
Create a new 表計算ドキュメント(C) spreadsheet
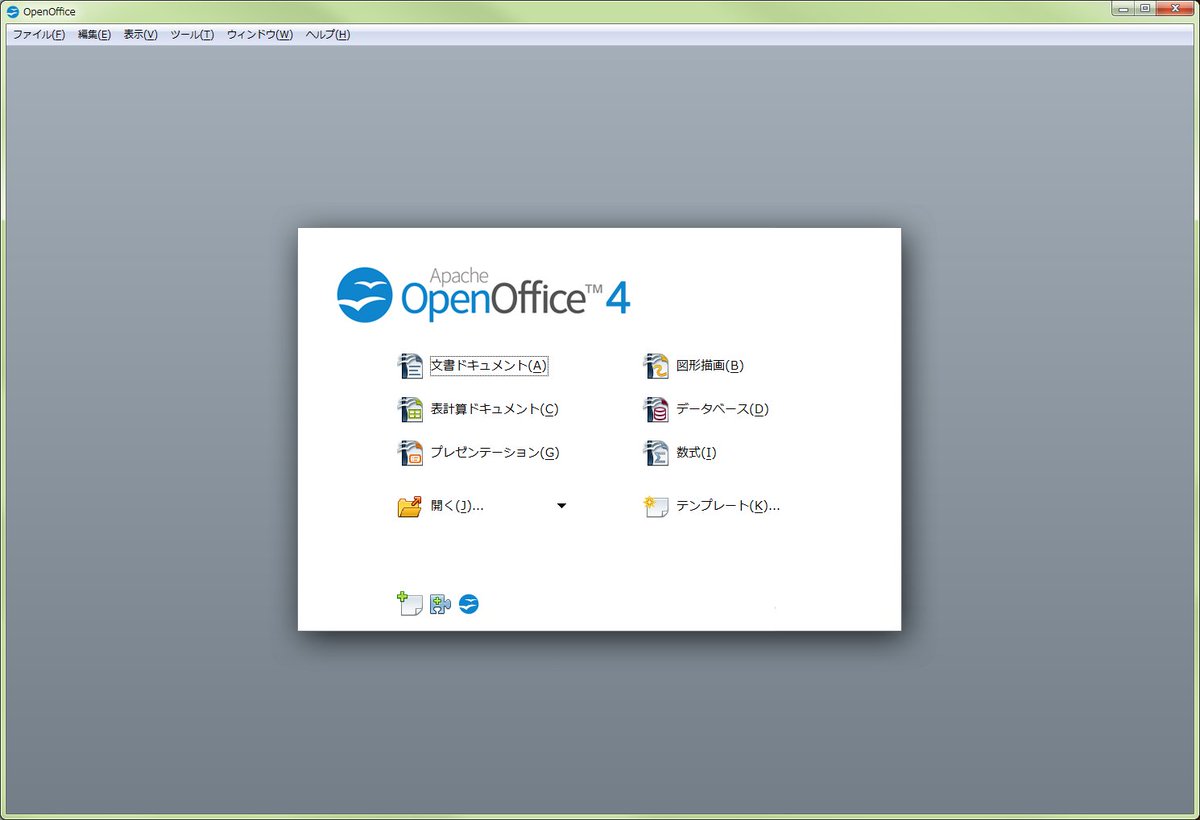478,409
